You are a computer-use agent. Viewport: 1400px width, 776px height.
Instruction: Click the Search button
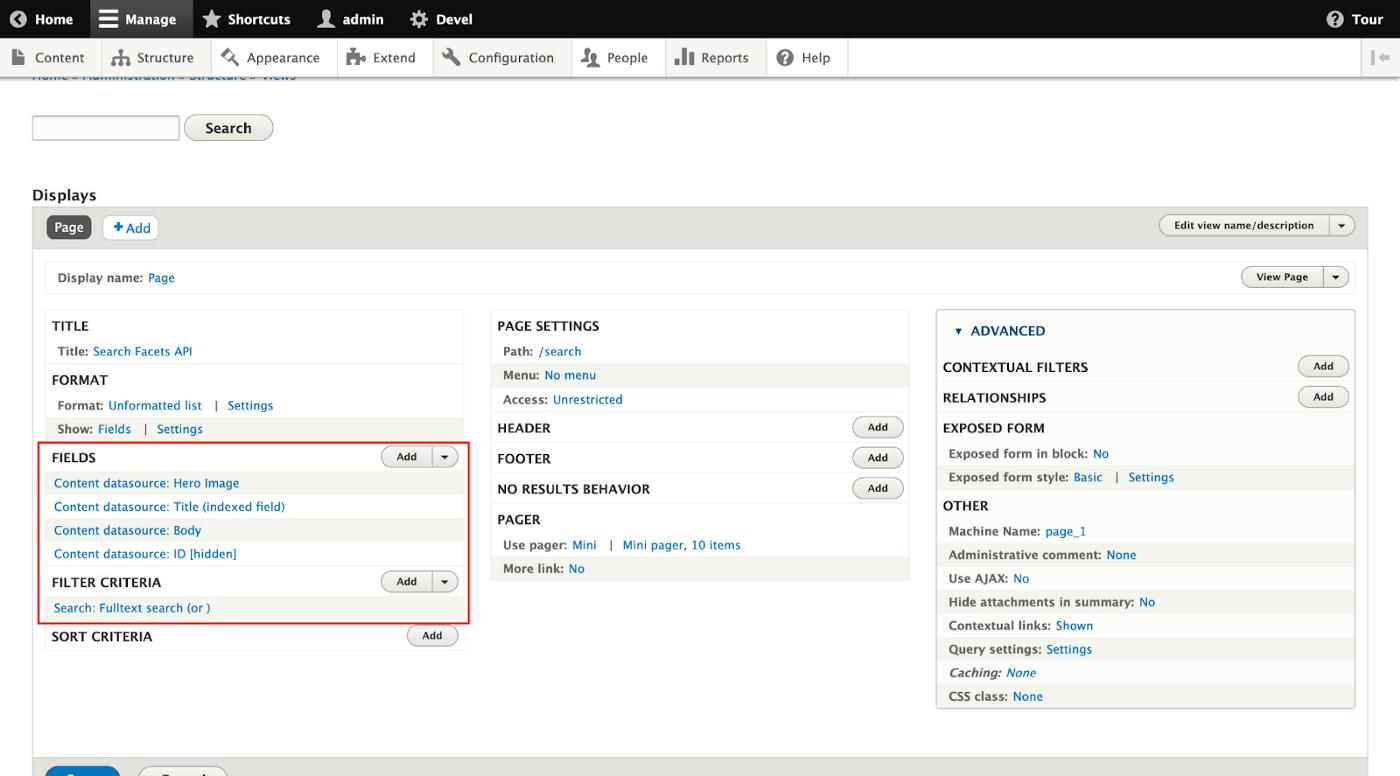(x=228, y=127)
